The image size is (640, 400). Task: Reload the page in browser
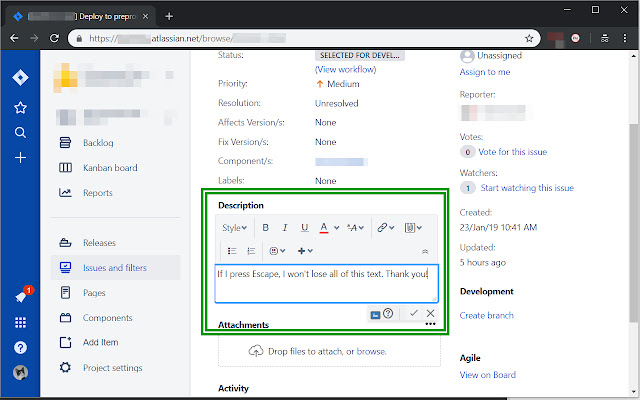click(x=54, y=38)
